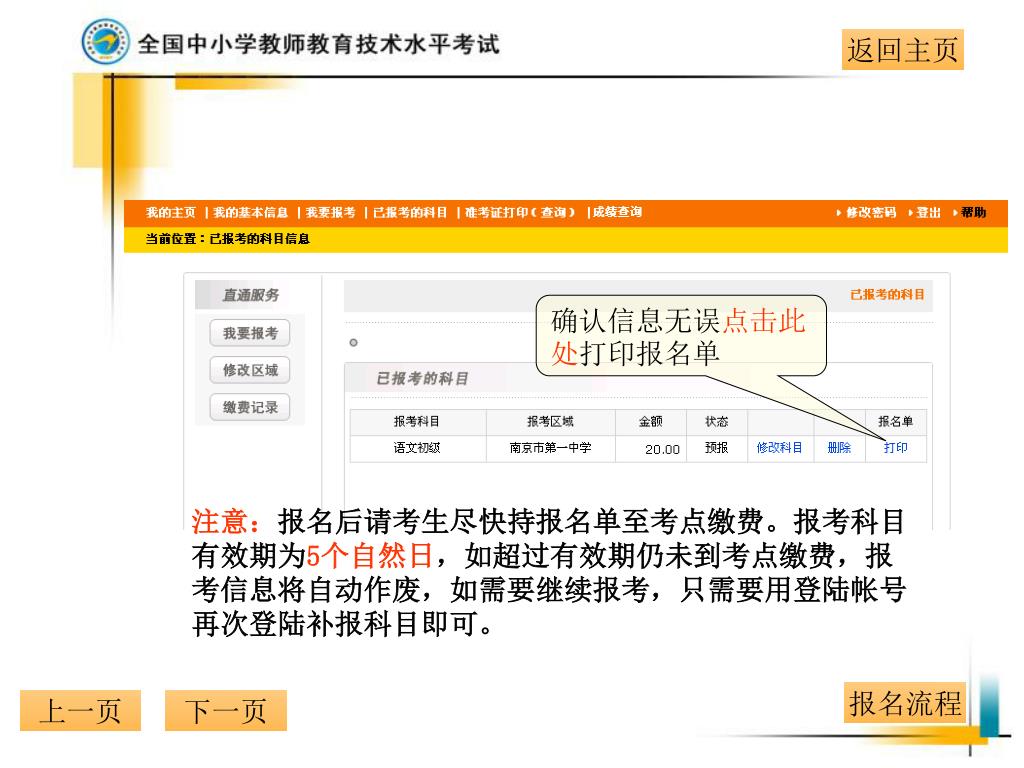Switch to 已报考的科目 nav item
The height and width of the screenshot is (768, 1024).
coord(410,212)
